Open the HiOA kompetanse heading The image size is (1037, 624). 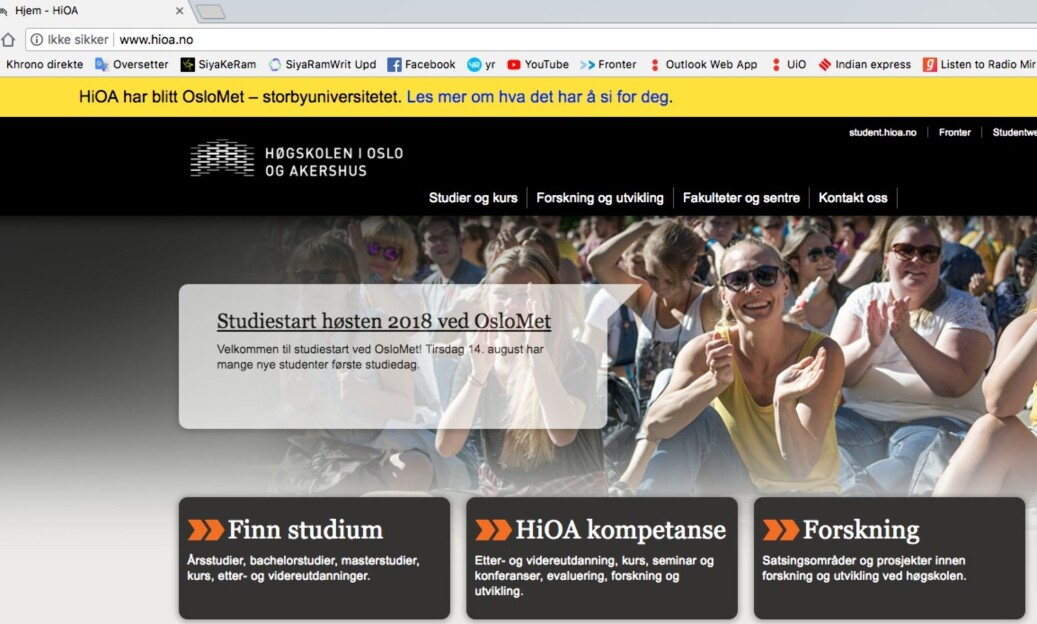[620, 529]
